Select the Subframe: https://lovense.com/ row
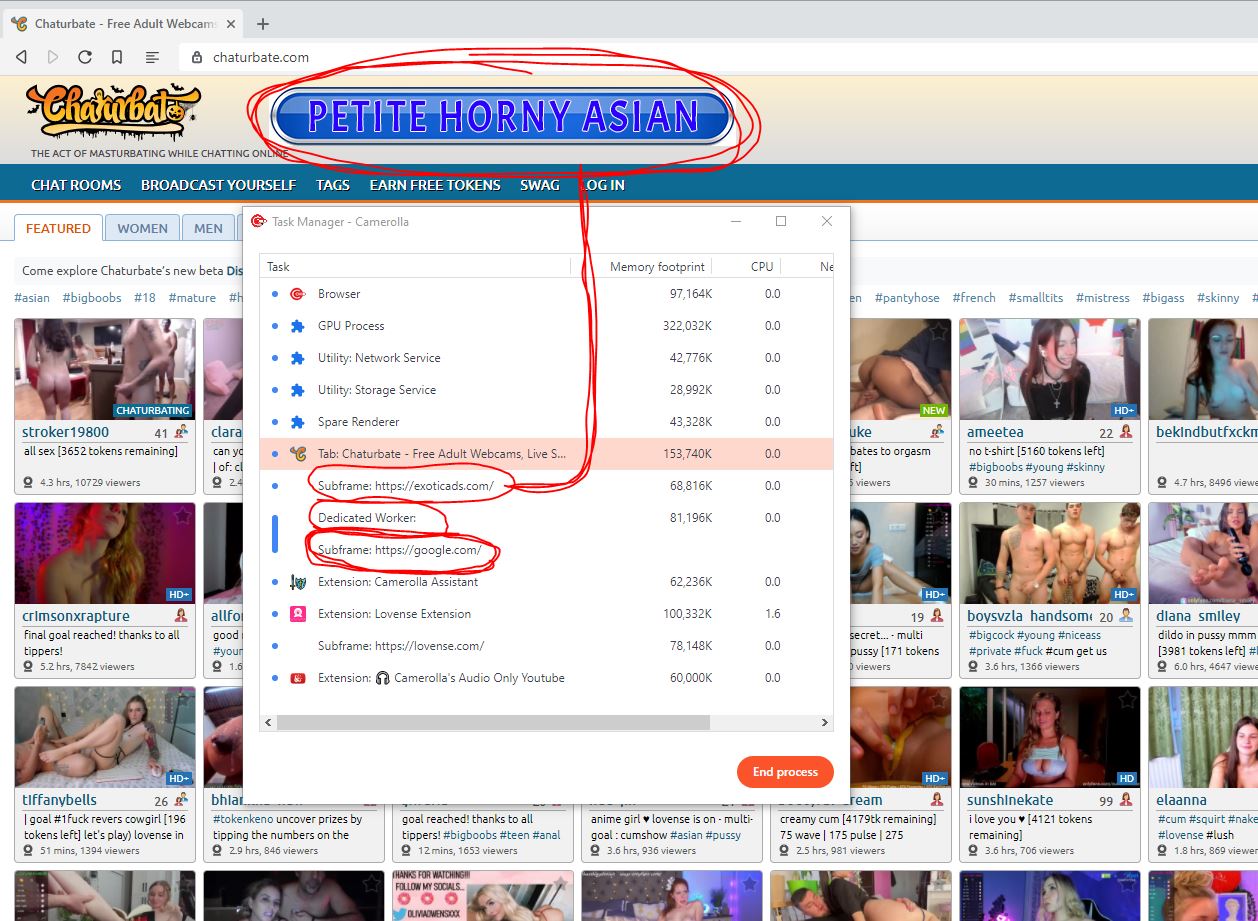Screen dimensions: 1258x921 (x=546, y=646)
